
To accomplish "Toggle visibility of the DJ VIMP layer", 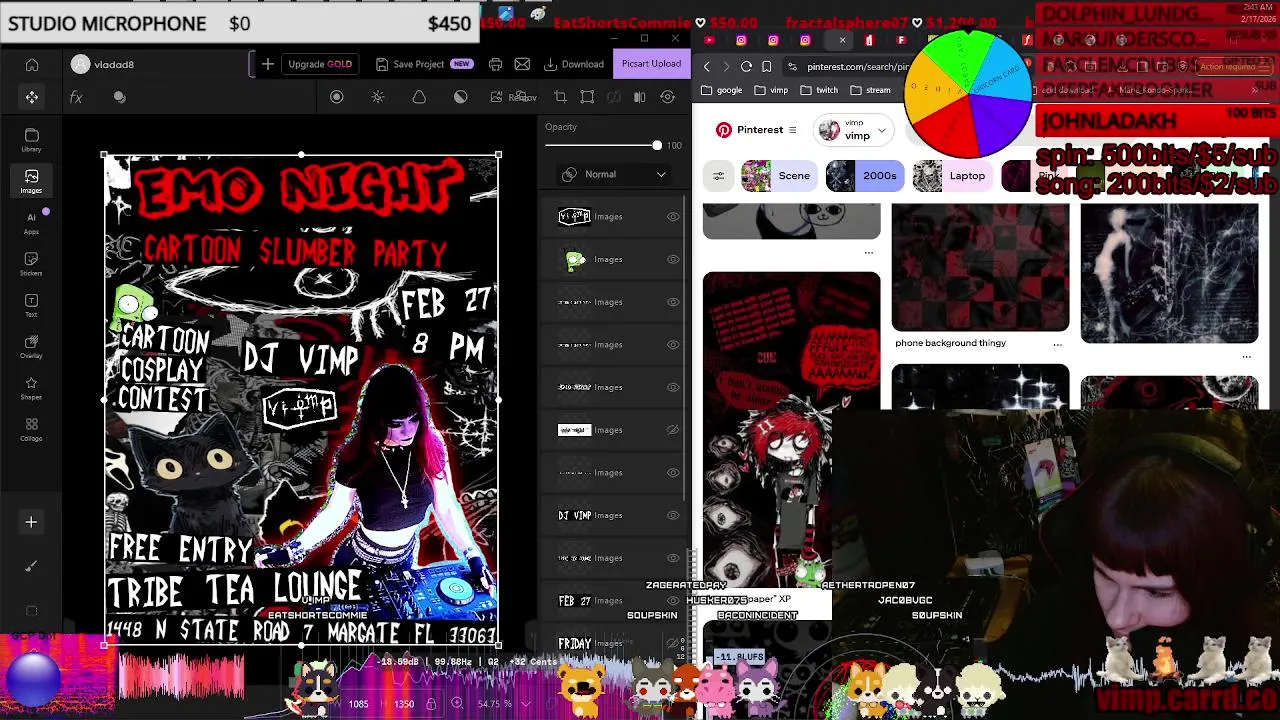I will (673, 515).
